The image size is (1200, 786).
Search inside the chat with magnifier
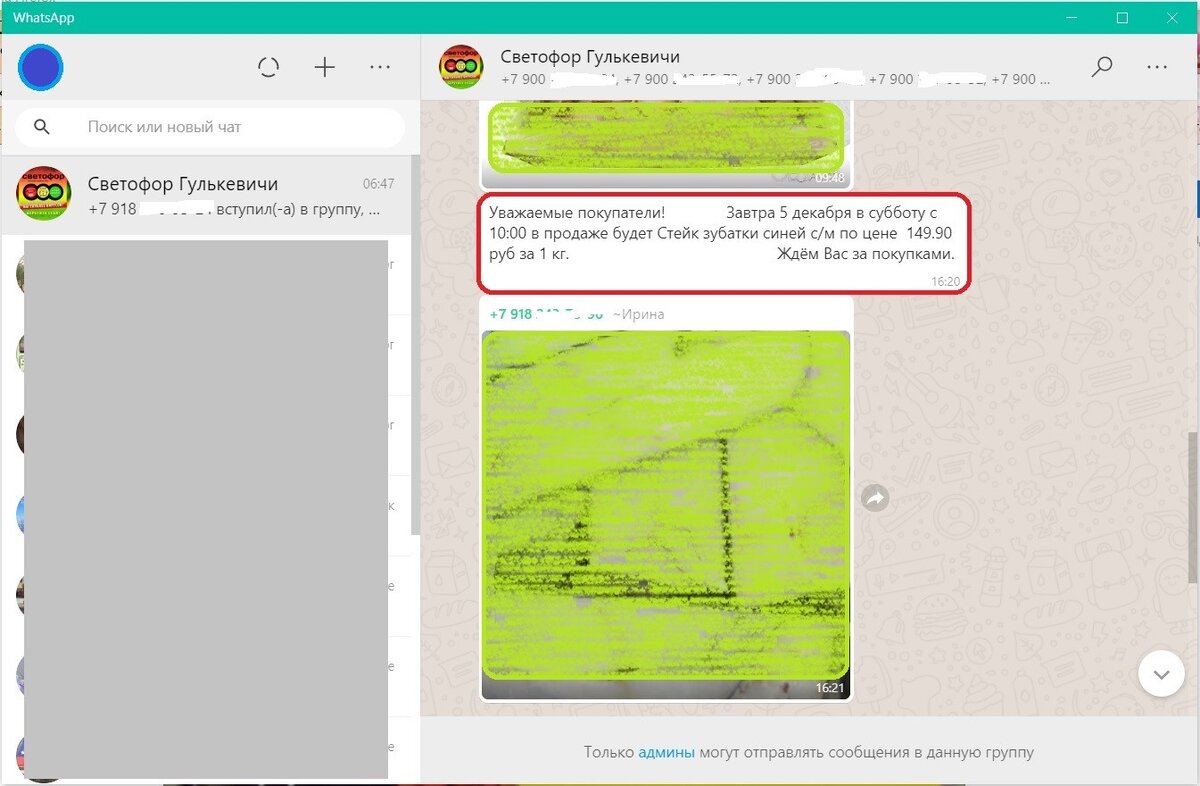[1101, 67]
